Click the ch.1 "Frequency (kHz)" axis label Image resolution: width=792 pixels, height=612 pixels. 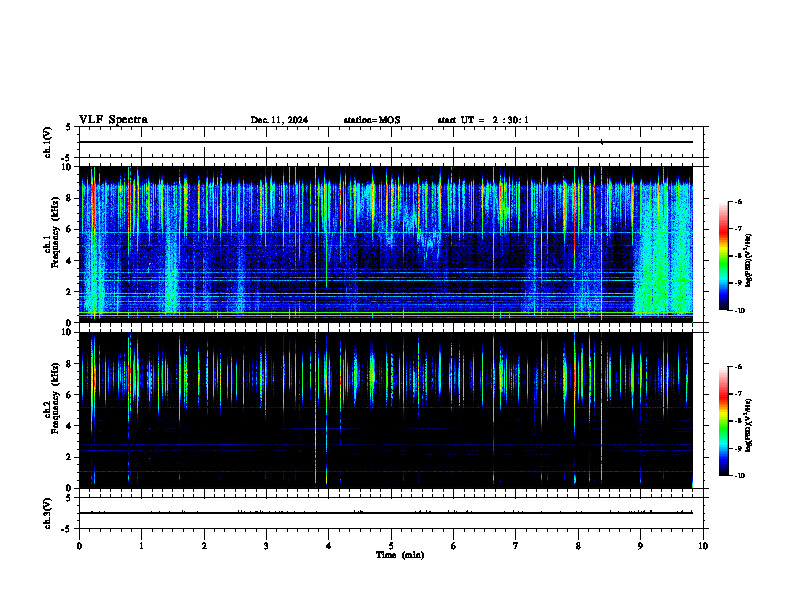tap(55, 232)
